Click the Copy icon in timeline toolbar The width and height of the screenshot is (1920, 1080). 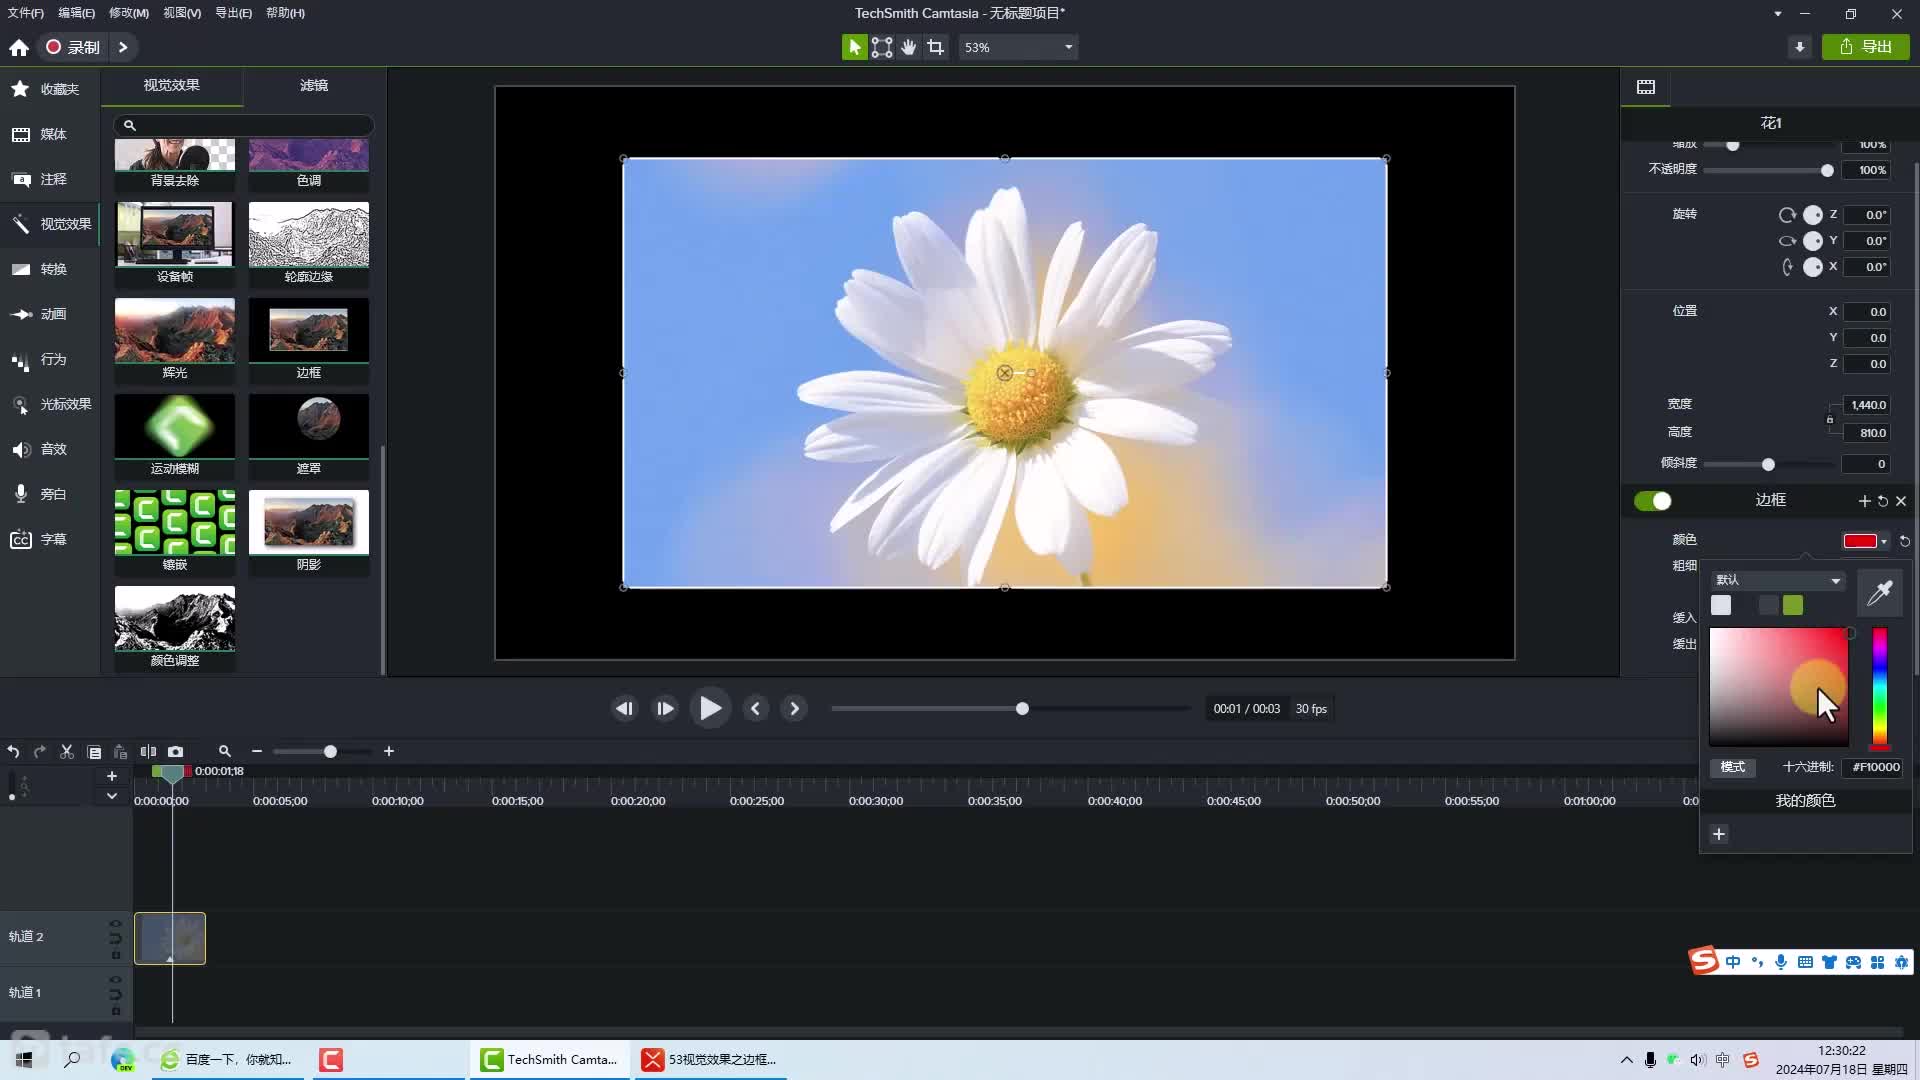click(94, 751)
